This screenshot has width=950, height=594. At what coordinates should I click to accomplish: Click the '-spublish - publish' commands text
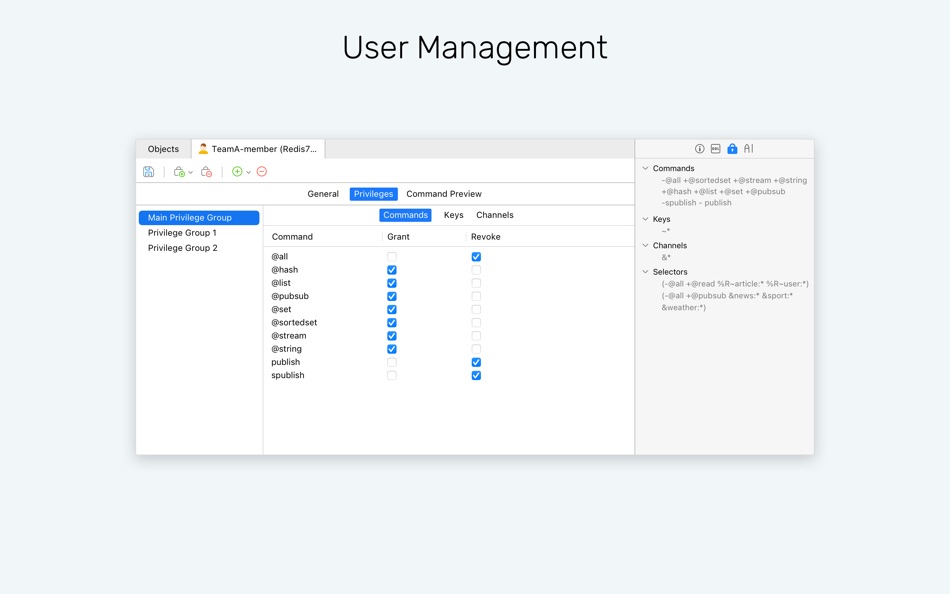(x=696, y=203)
